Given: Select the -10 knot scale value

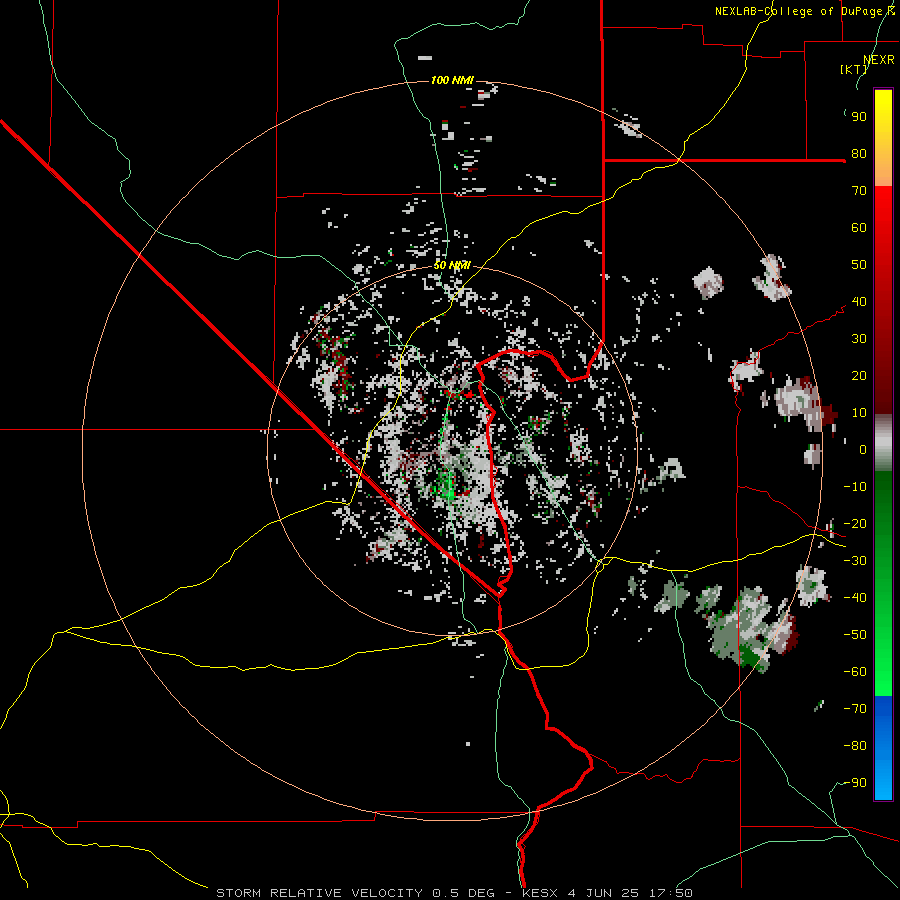Looking at the screenshot, I should click(855, 487).
